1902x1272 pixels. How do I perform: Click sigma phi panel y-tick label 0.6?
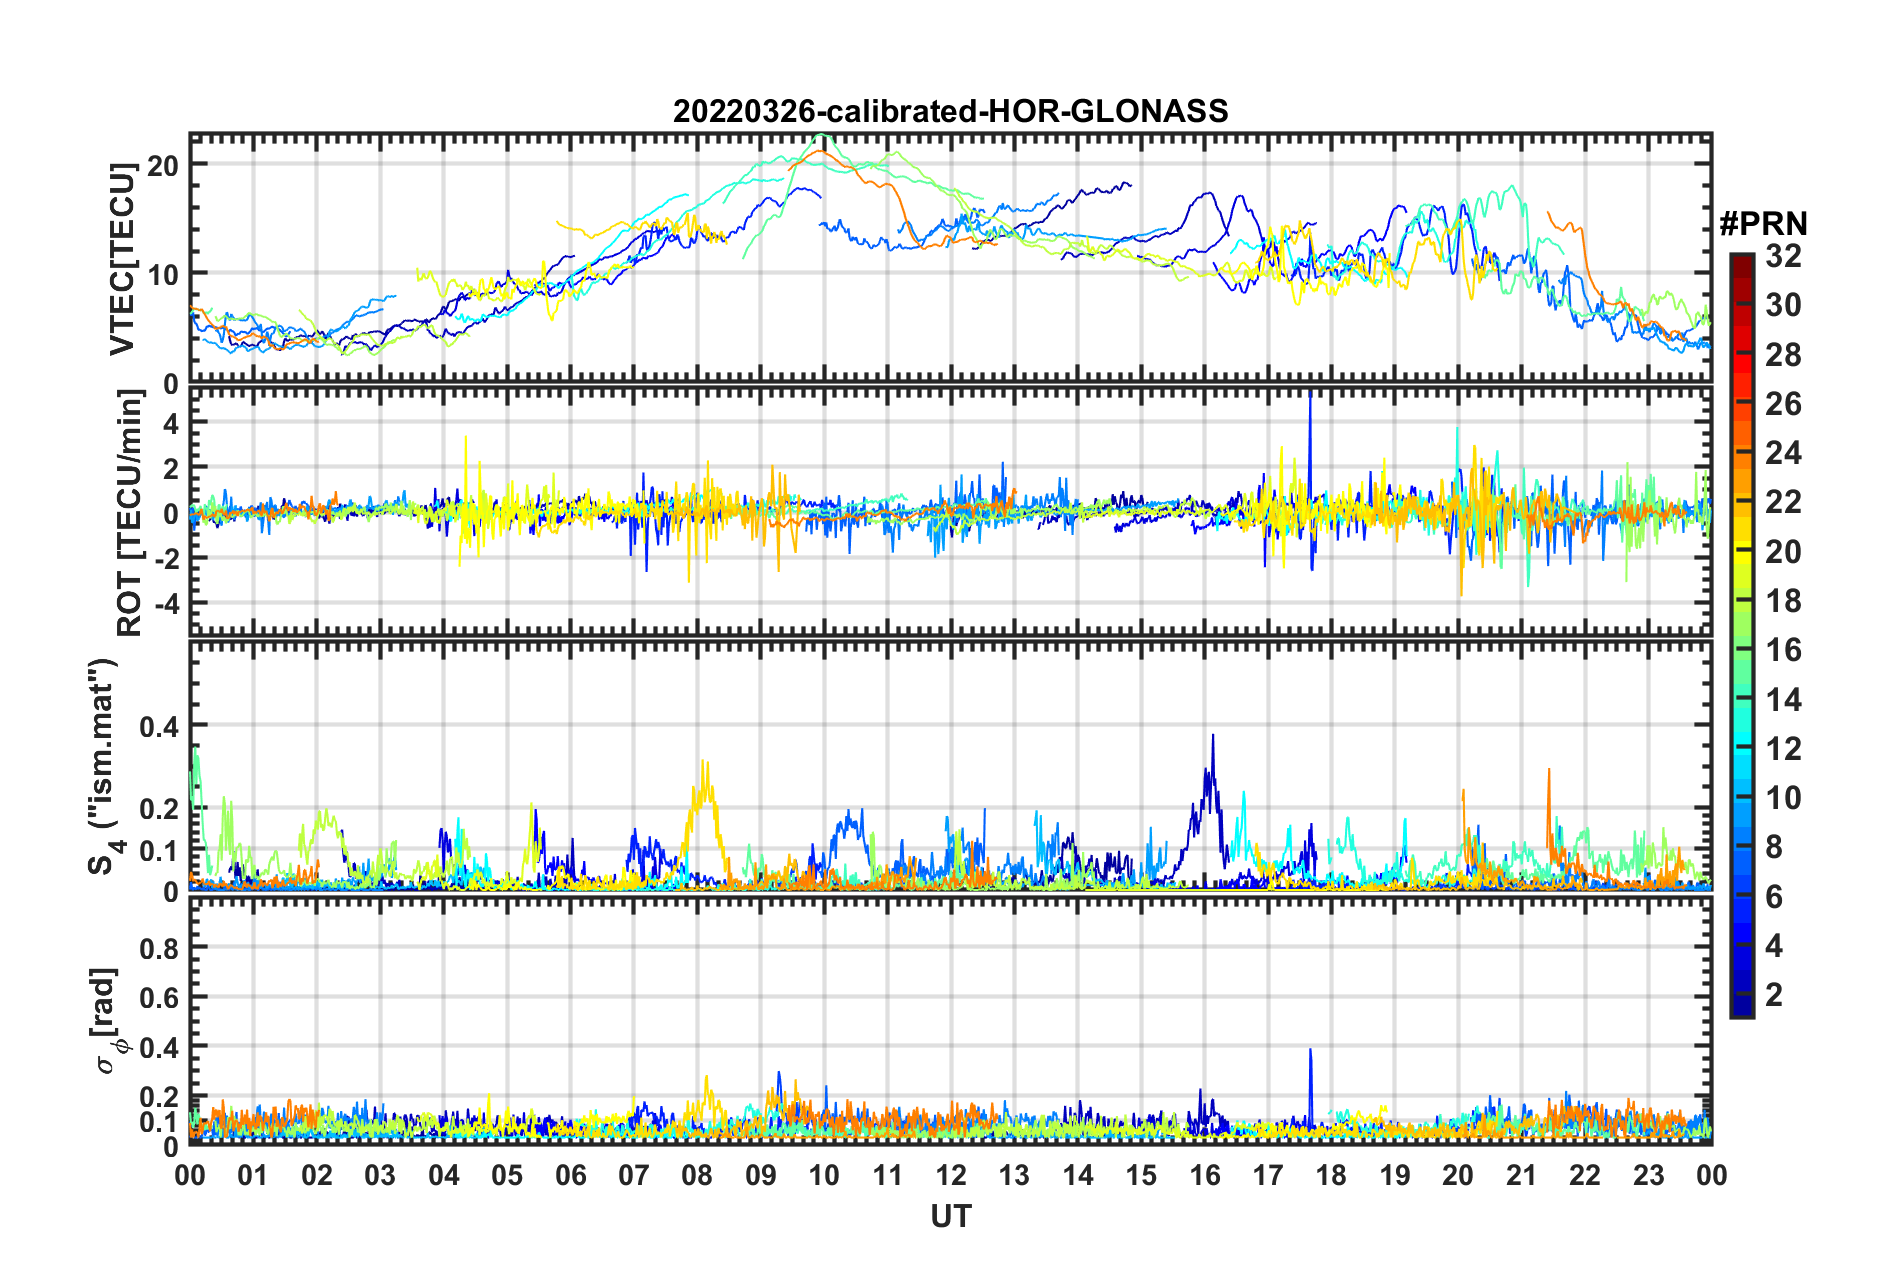pyautogui.click(x=160, y=998)
